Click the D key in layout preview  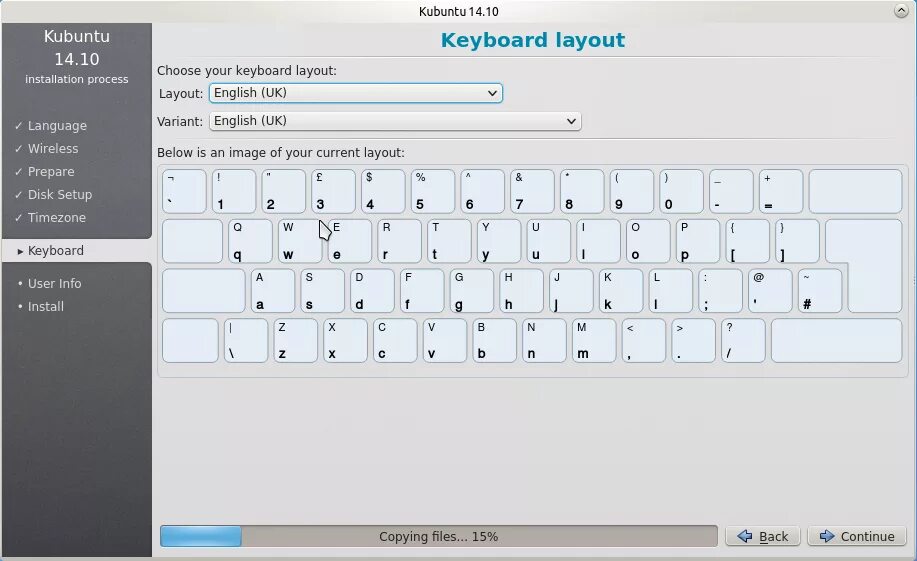[x=372, y=291]
